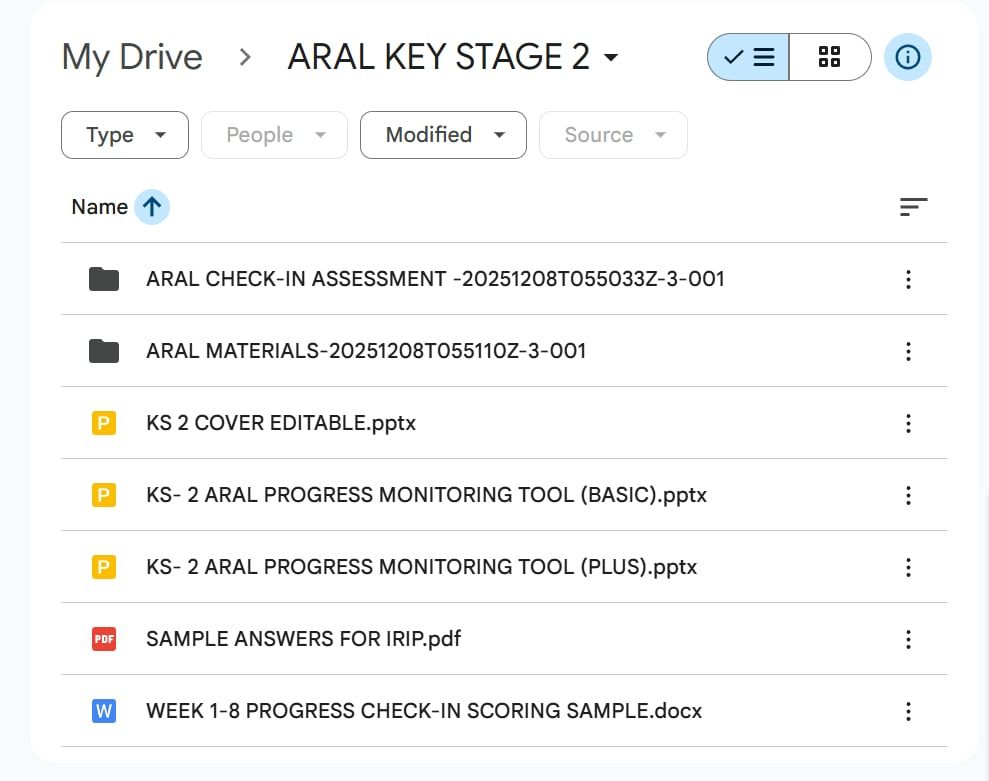
Task: Switch to list layout view
Action: (x=748, y=57)
